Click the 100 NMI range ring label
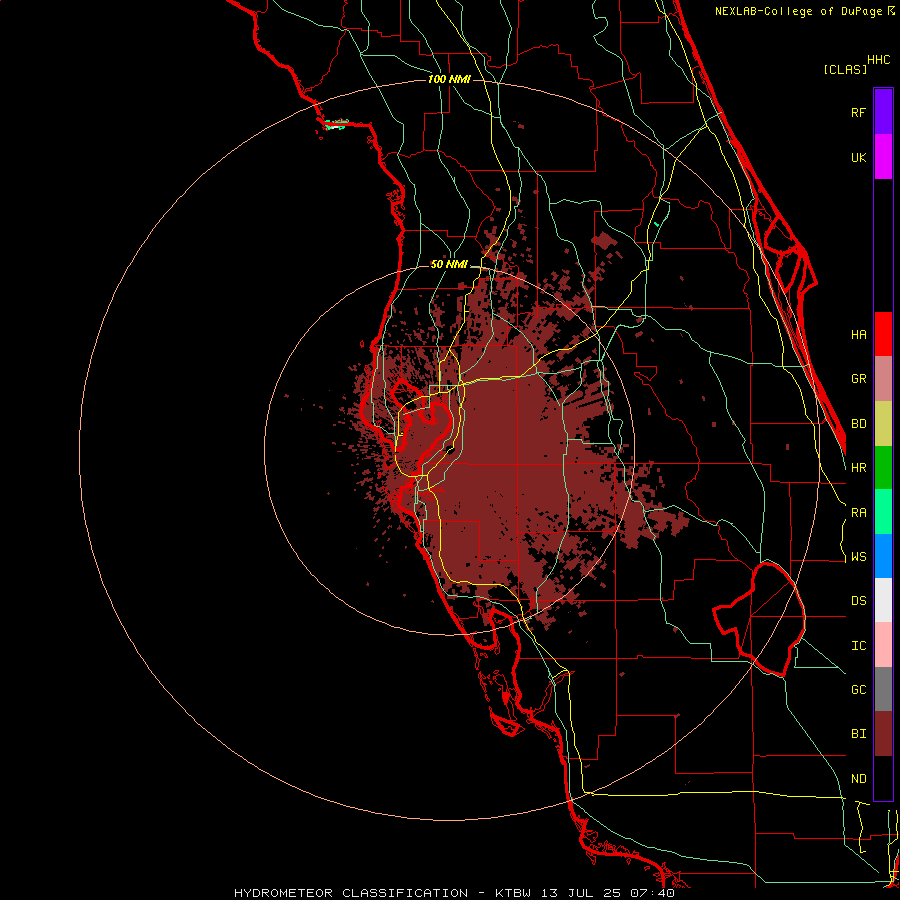Screen dimensions: 900x900 449,79
